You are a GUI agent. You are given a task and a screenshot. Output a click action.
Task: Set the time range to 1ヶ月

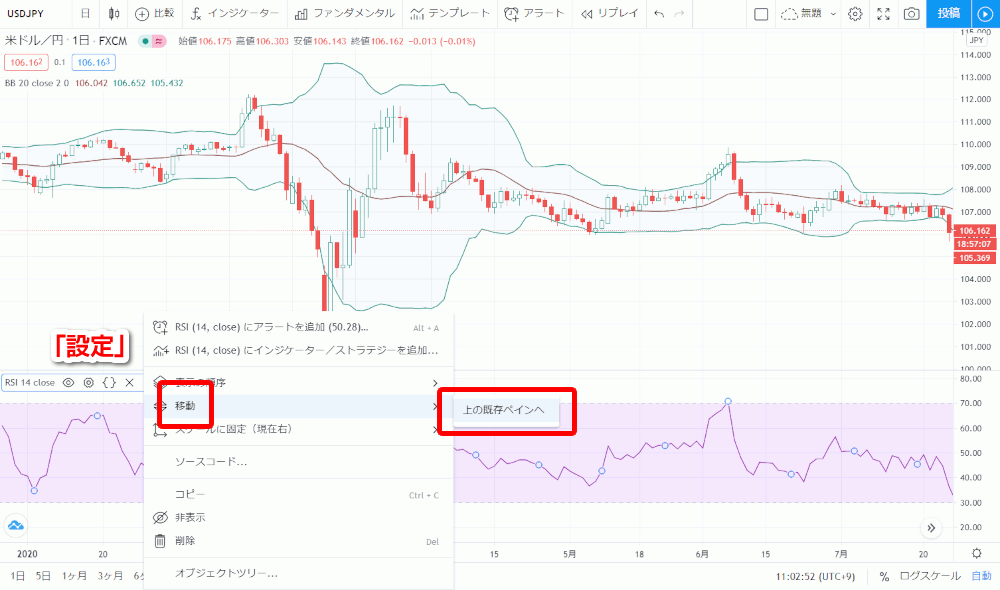(74, 576)
